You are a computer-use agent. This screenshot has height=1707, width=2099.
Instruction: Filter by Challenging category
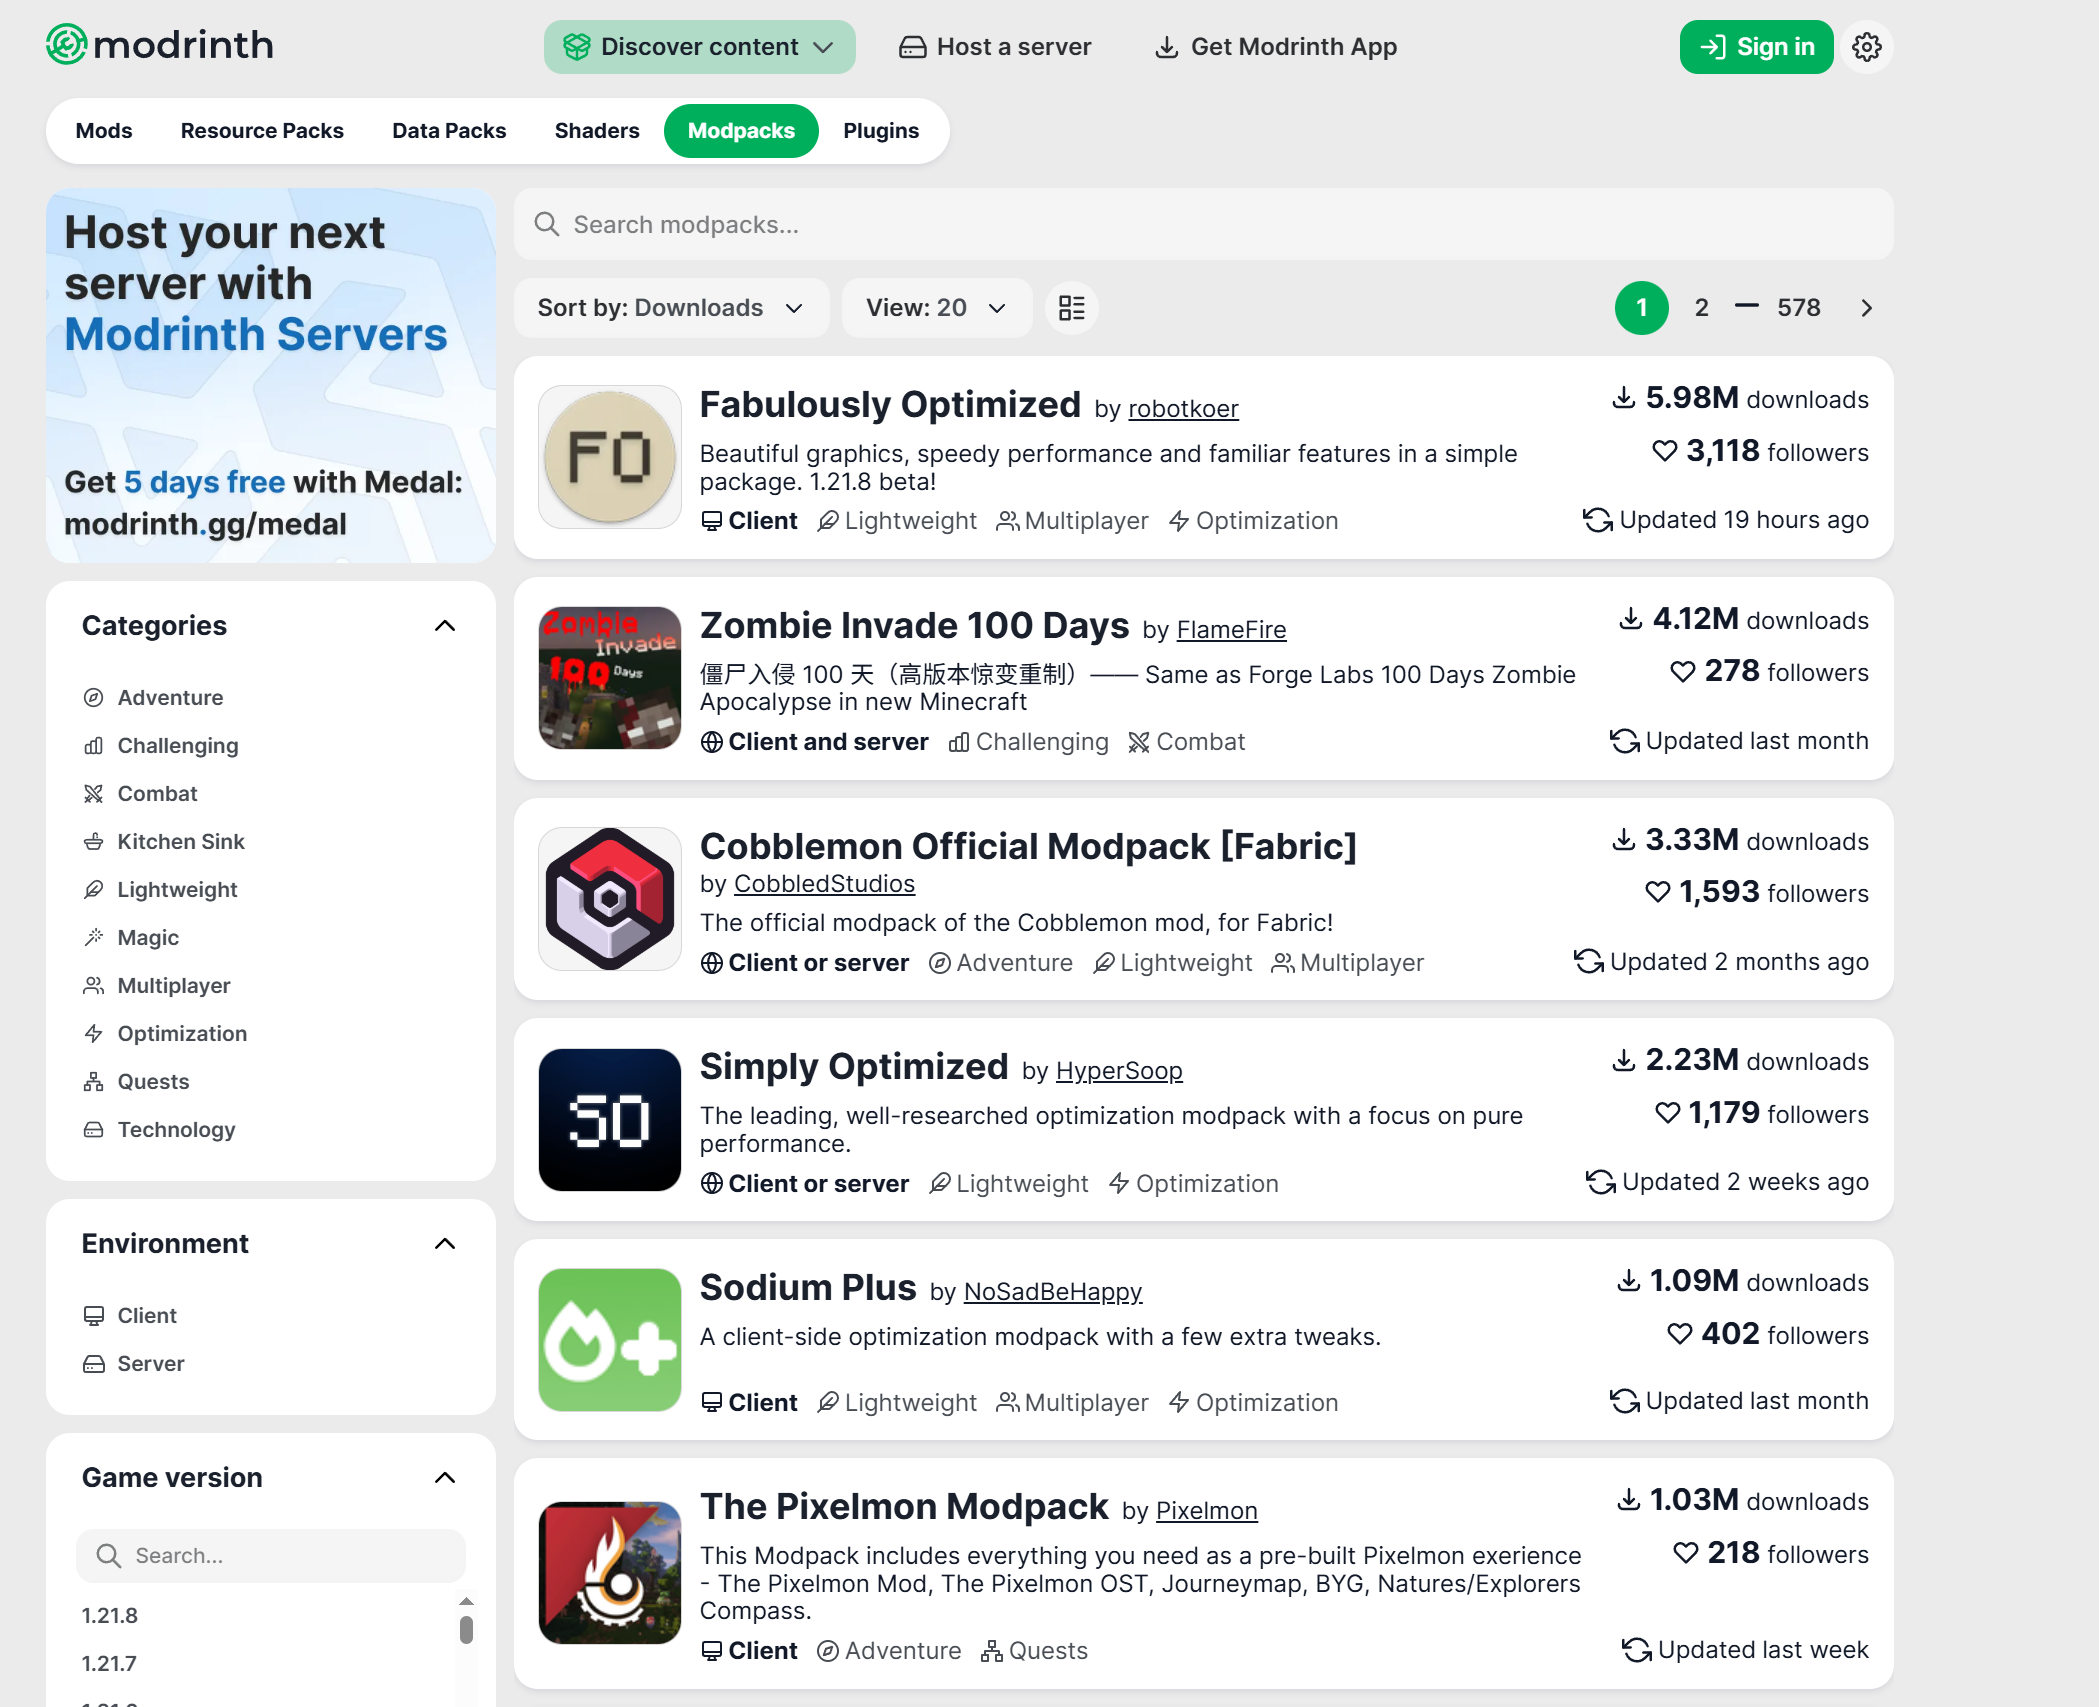click(161, 746)
